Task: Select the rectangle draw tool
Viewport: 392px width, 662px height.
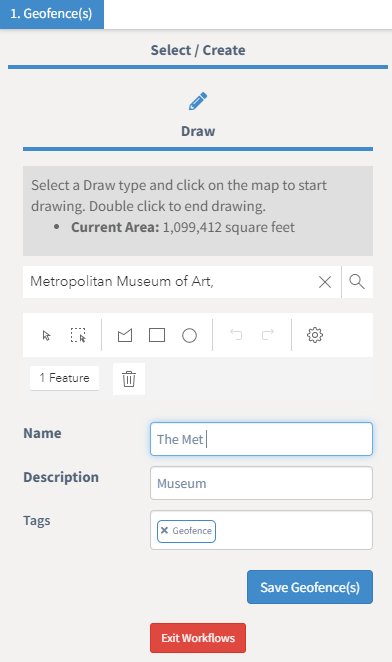Action: (x=157, y=336)
